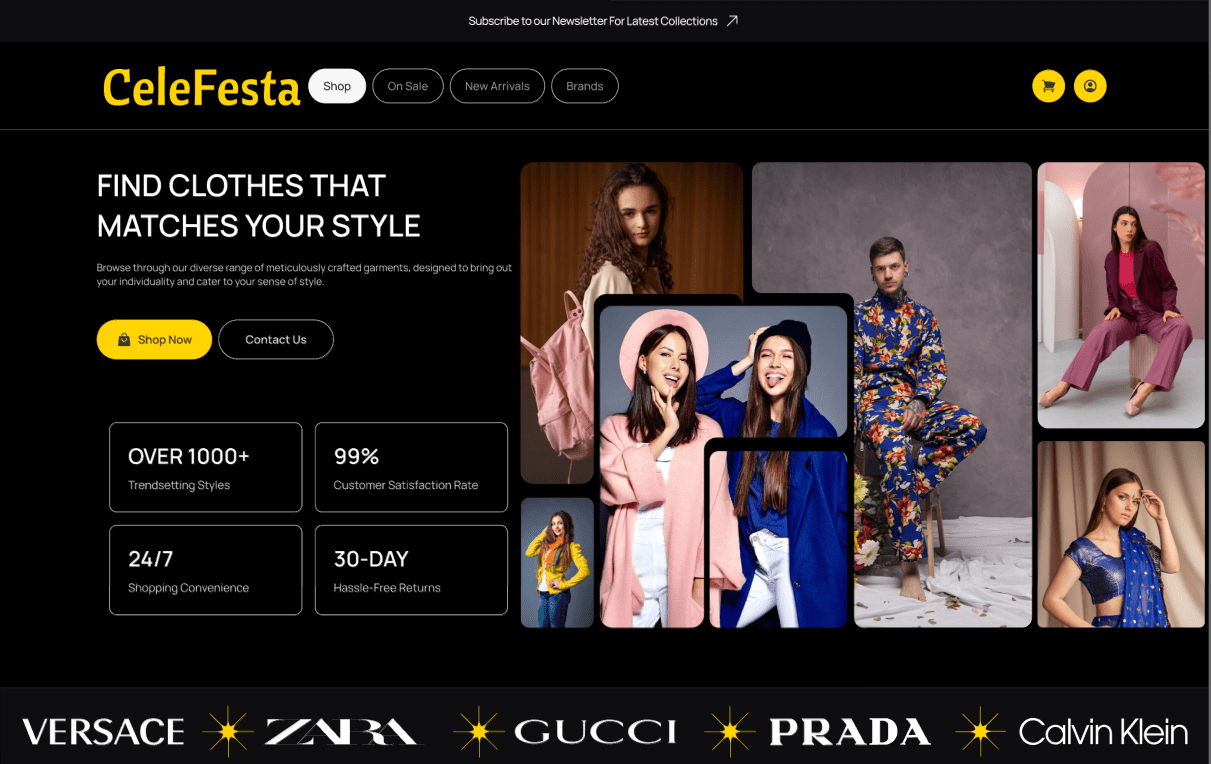
Task: Click the 30-DAY Hassle-Free Returns card
Action: (411, 570)
